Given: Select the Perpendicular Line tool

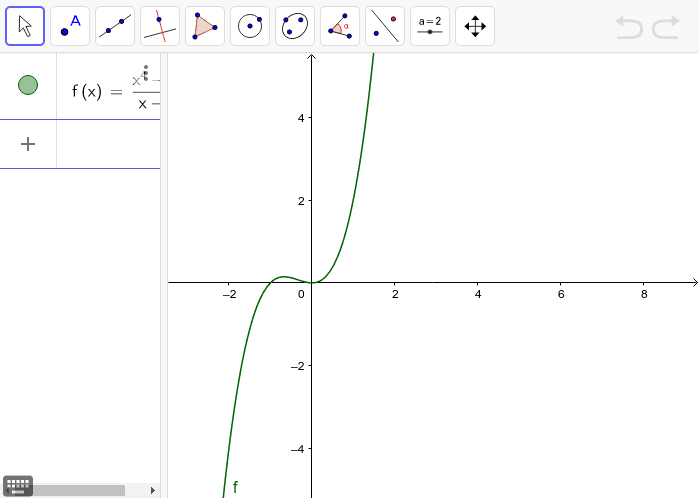Looking at the screenshot, I should (160, 26).
